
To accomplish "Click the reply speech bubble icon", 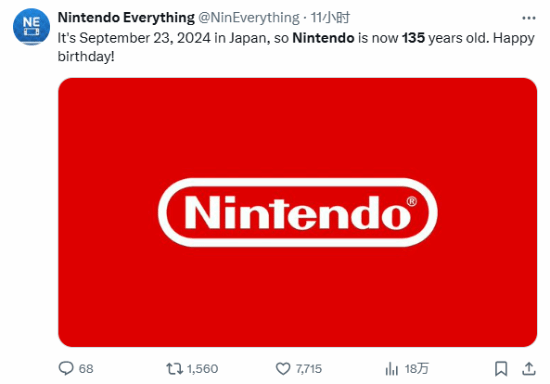I will pos(66,369).
